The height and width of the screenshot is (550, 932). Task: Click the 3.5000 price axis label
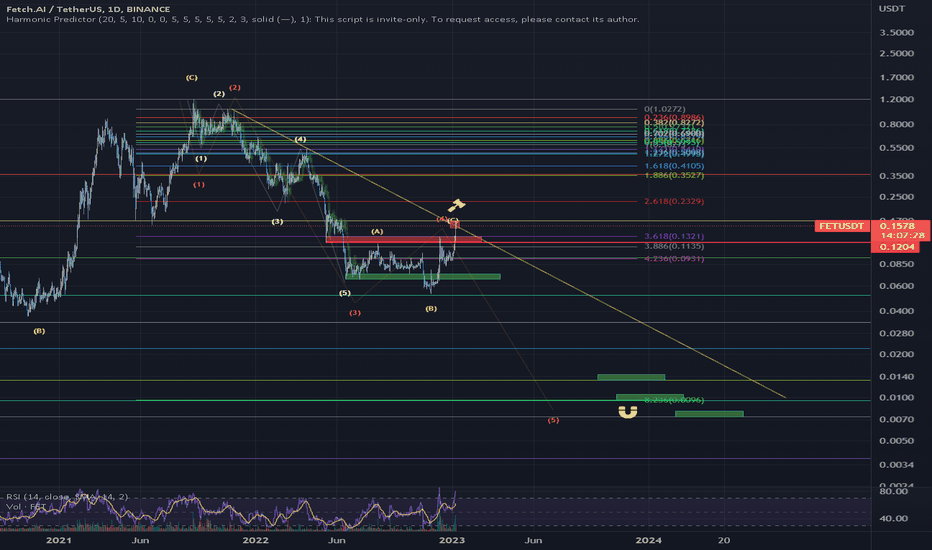pos(896,33)
